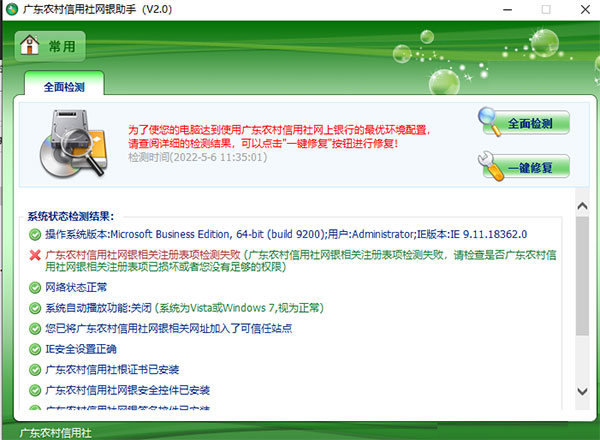Select the IE安全设置正确 text

pos(81,349)
